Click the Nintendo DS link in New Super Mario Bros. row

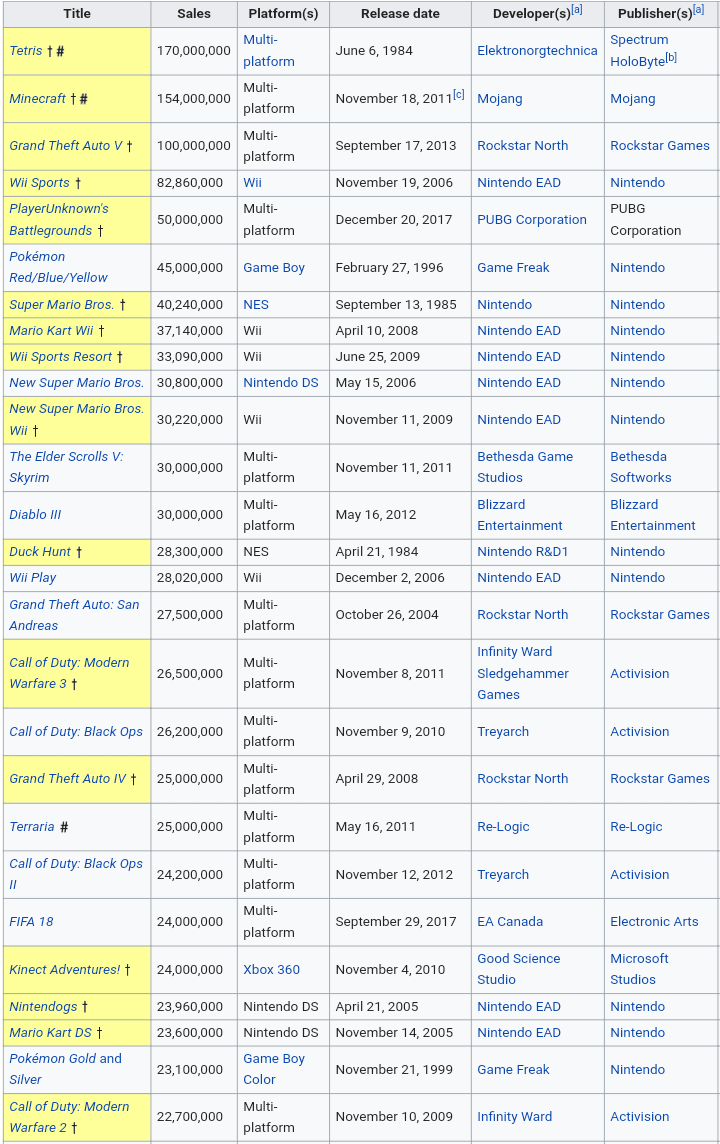click(x=281, y=383)
